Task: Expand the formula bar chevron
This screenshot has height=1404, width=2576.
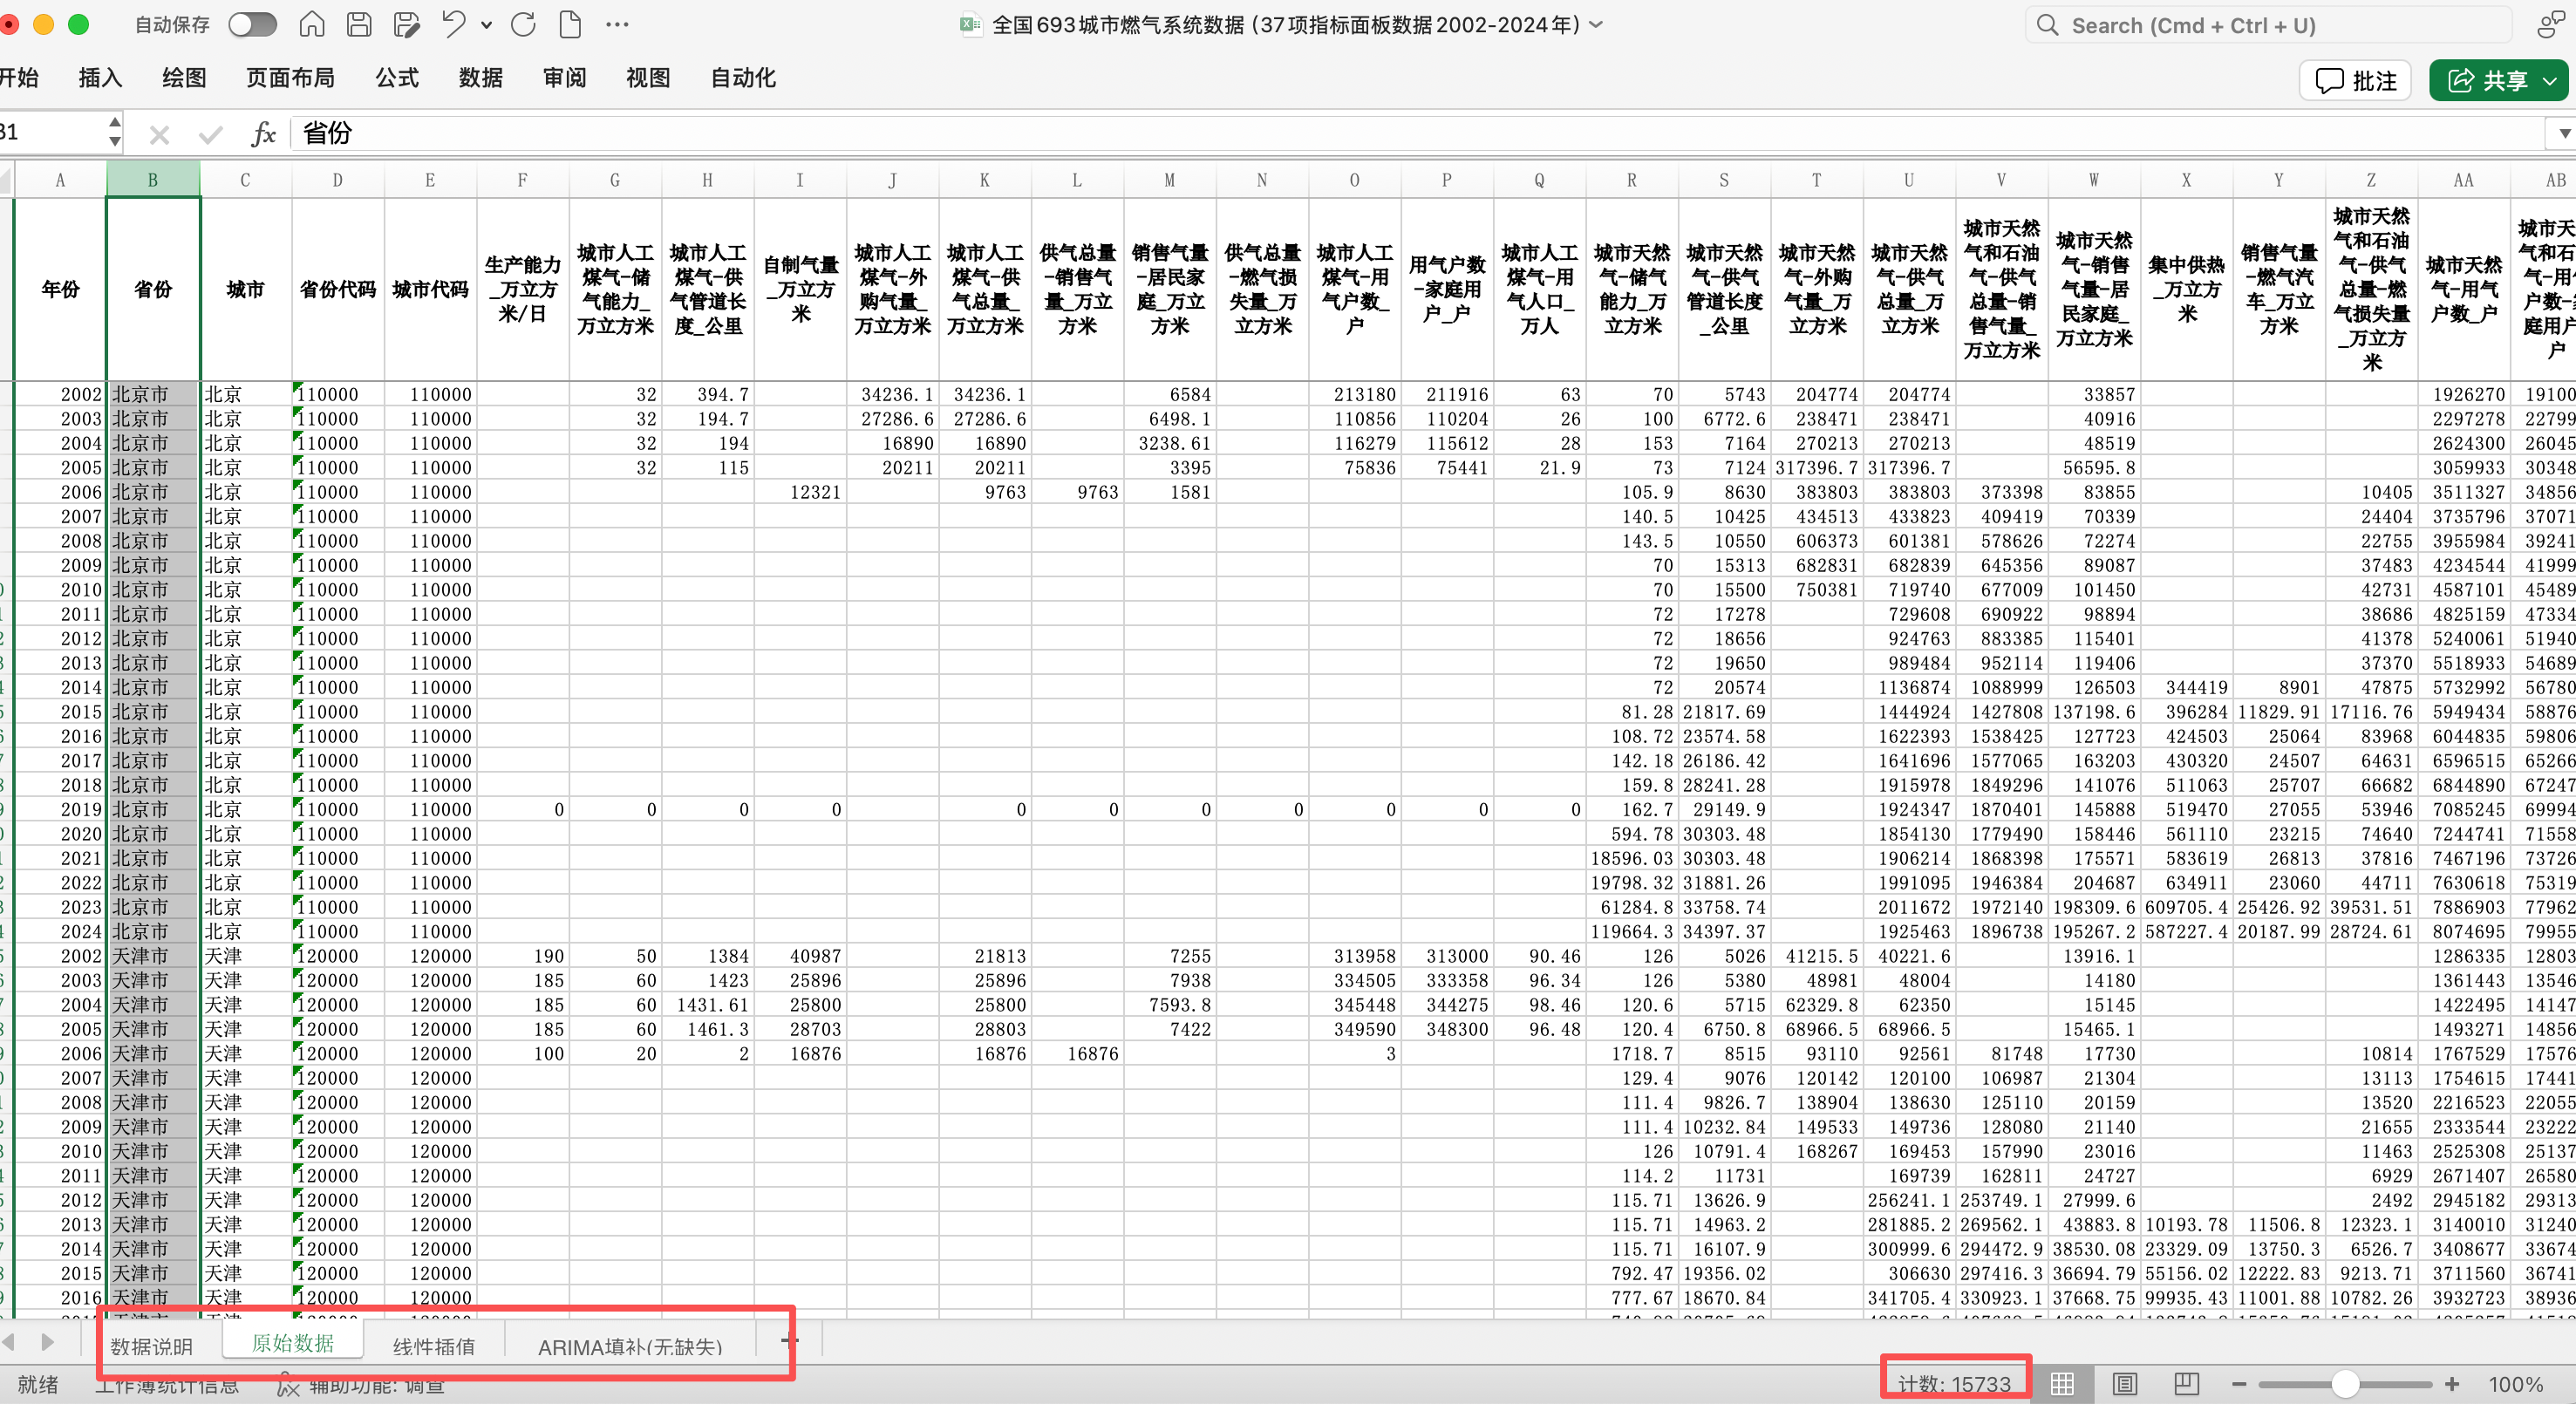Action: 2564,133
